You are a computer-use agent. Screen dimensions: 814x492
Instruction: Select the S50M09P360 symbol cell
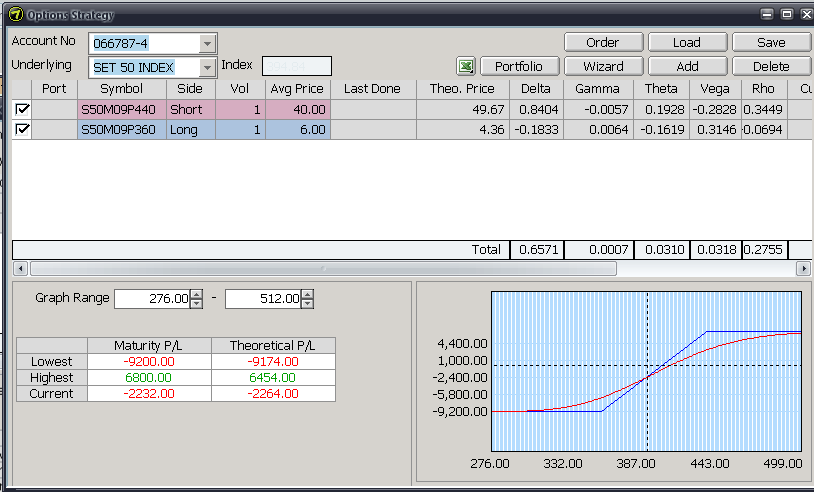coord(122,129)
